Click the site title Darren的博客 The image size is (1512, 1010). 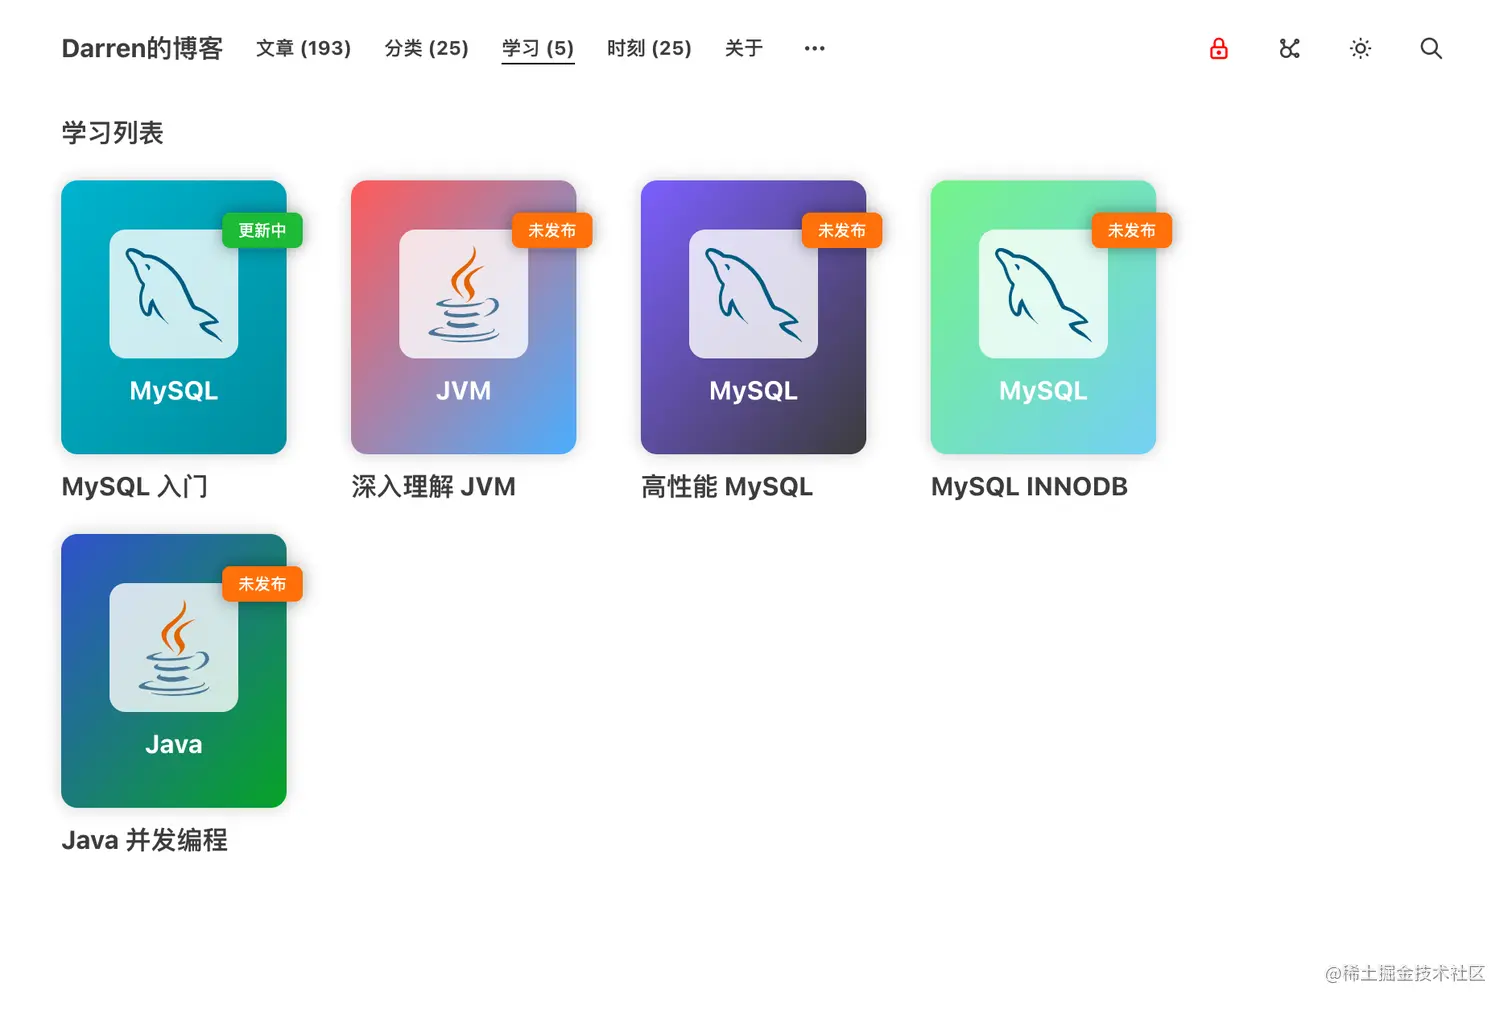point(142,48)
